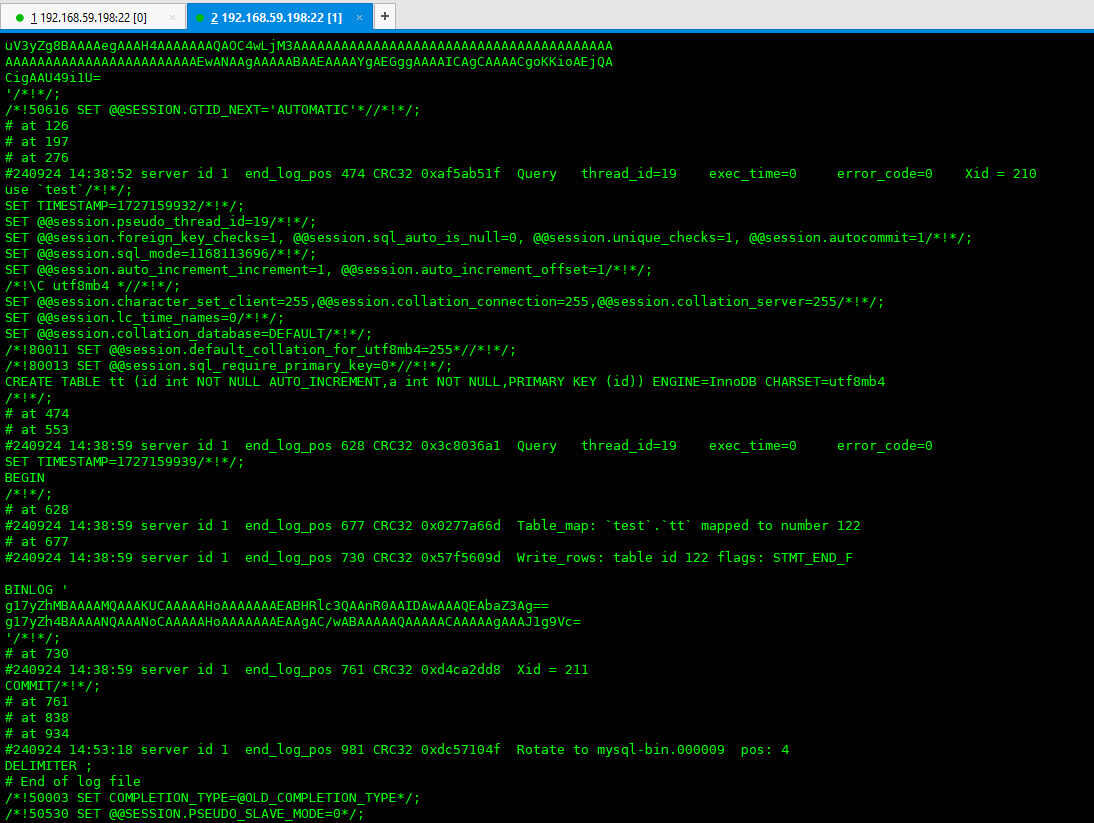
Task: Click the "/*!\C utf8mb4 *//*!*/;" line
Action: click(x=92, y=285)
